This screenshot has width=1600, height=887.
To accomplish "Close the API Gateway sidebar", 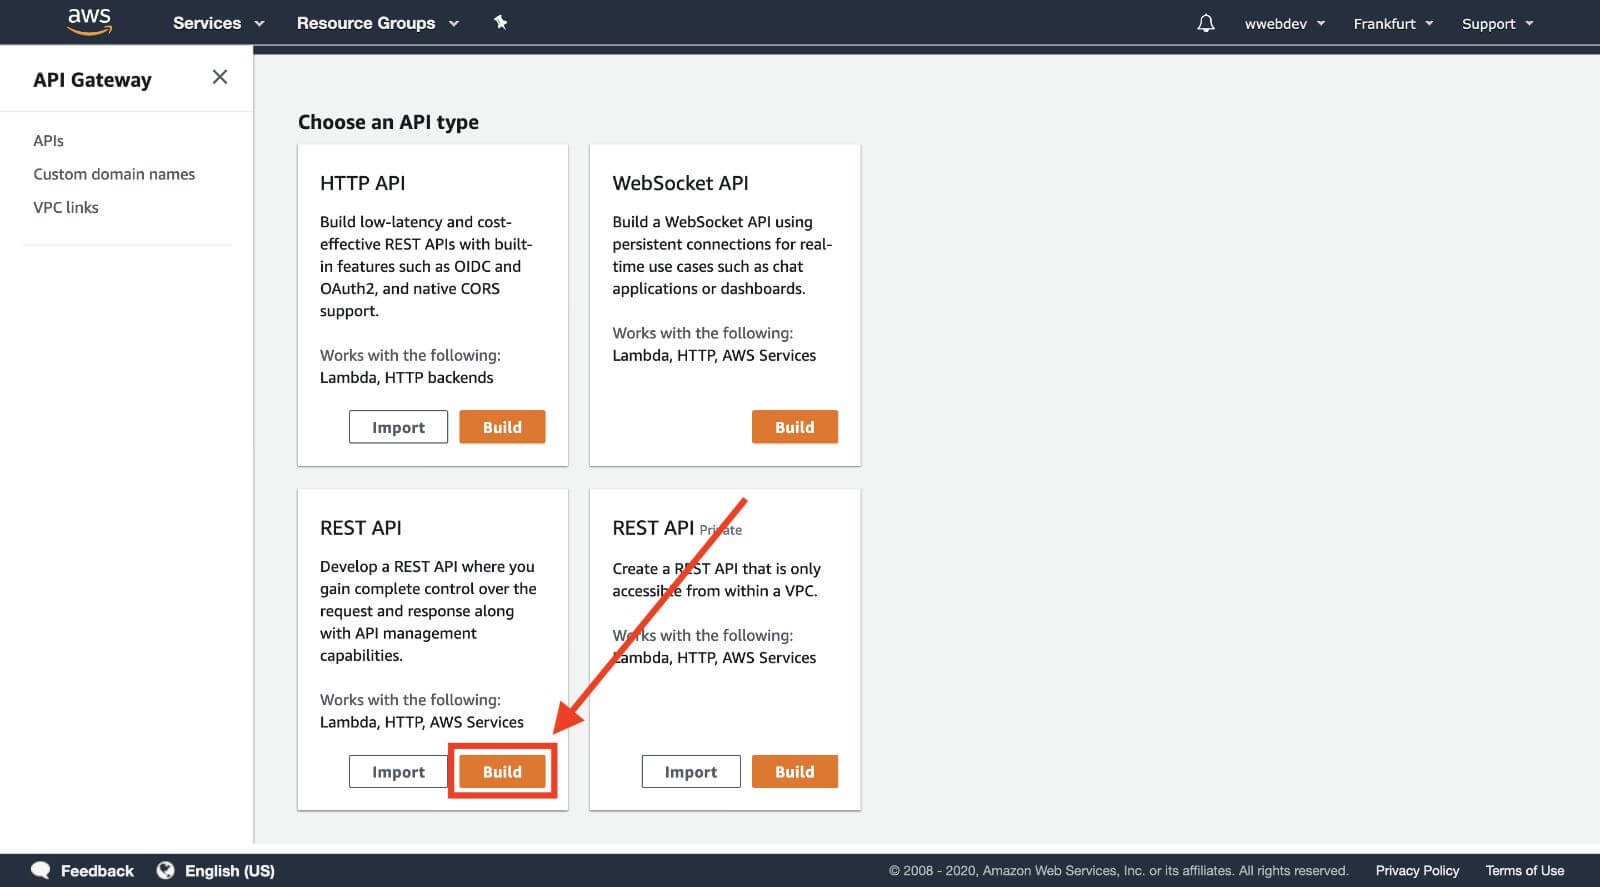I will point(220,77).
